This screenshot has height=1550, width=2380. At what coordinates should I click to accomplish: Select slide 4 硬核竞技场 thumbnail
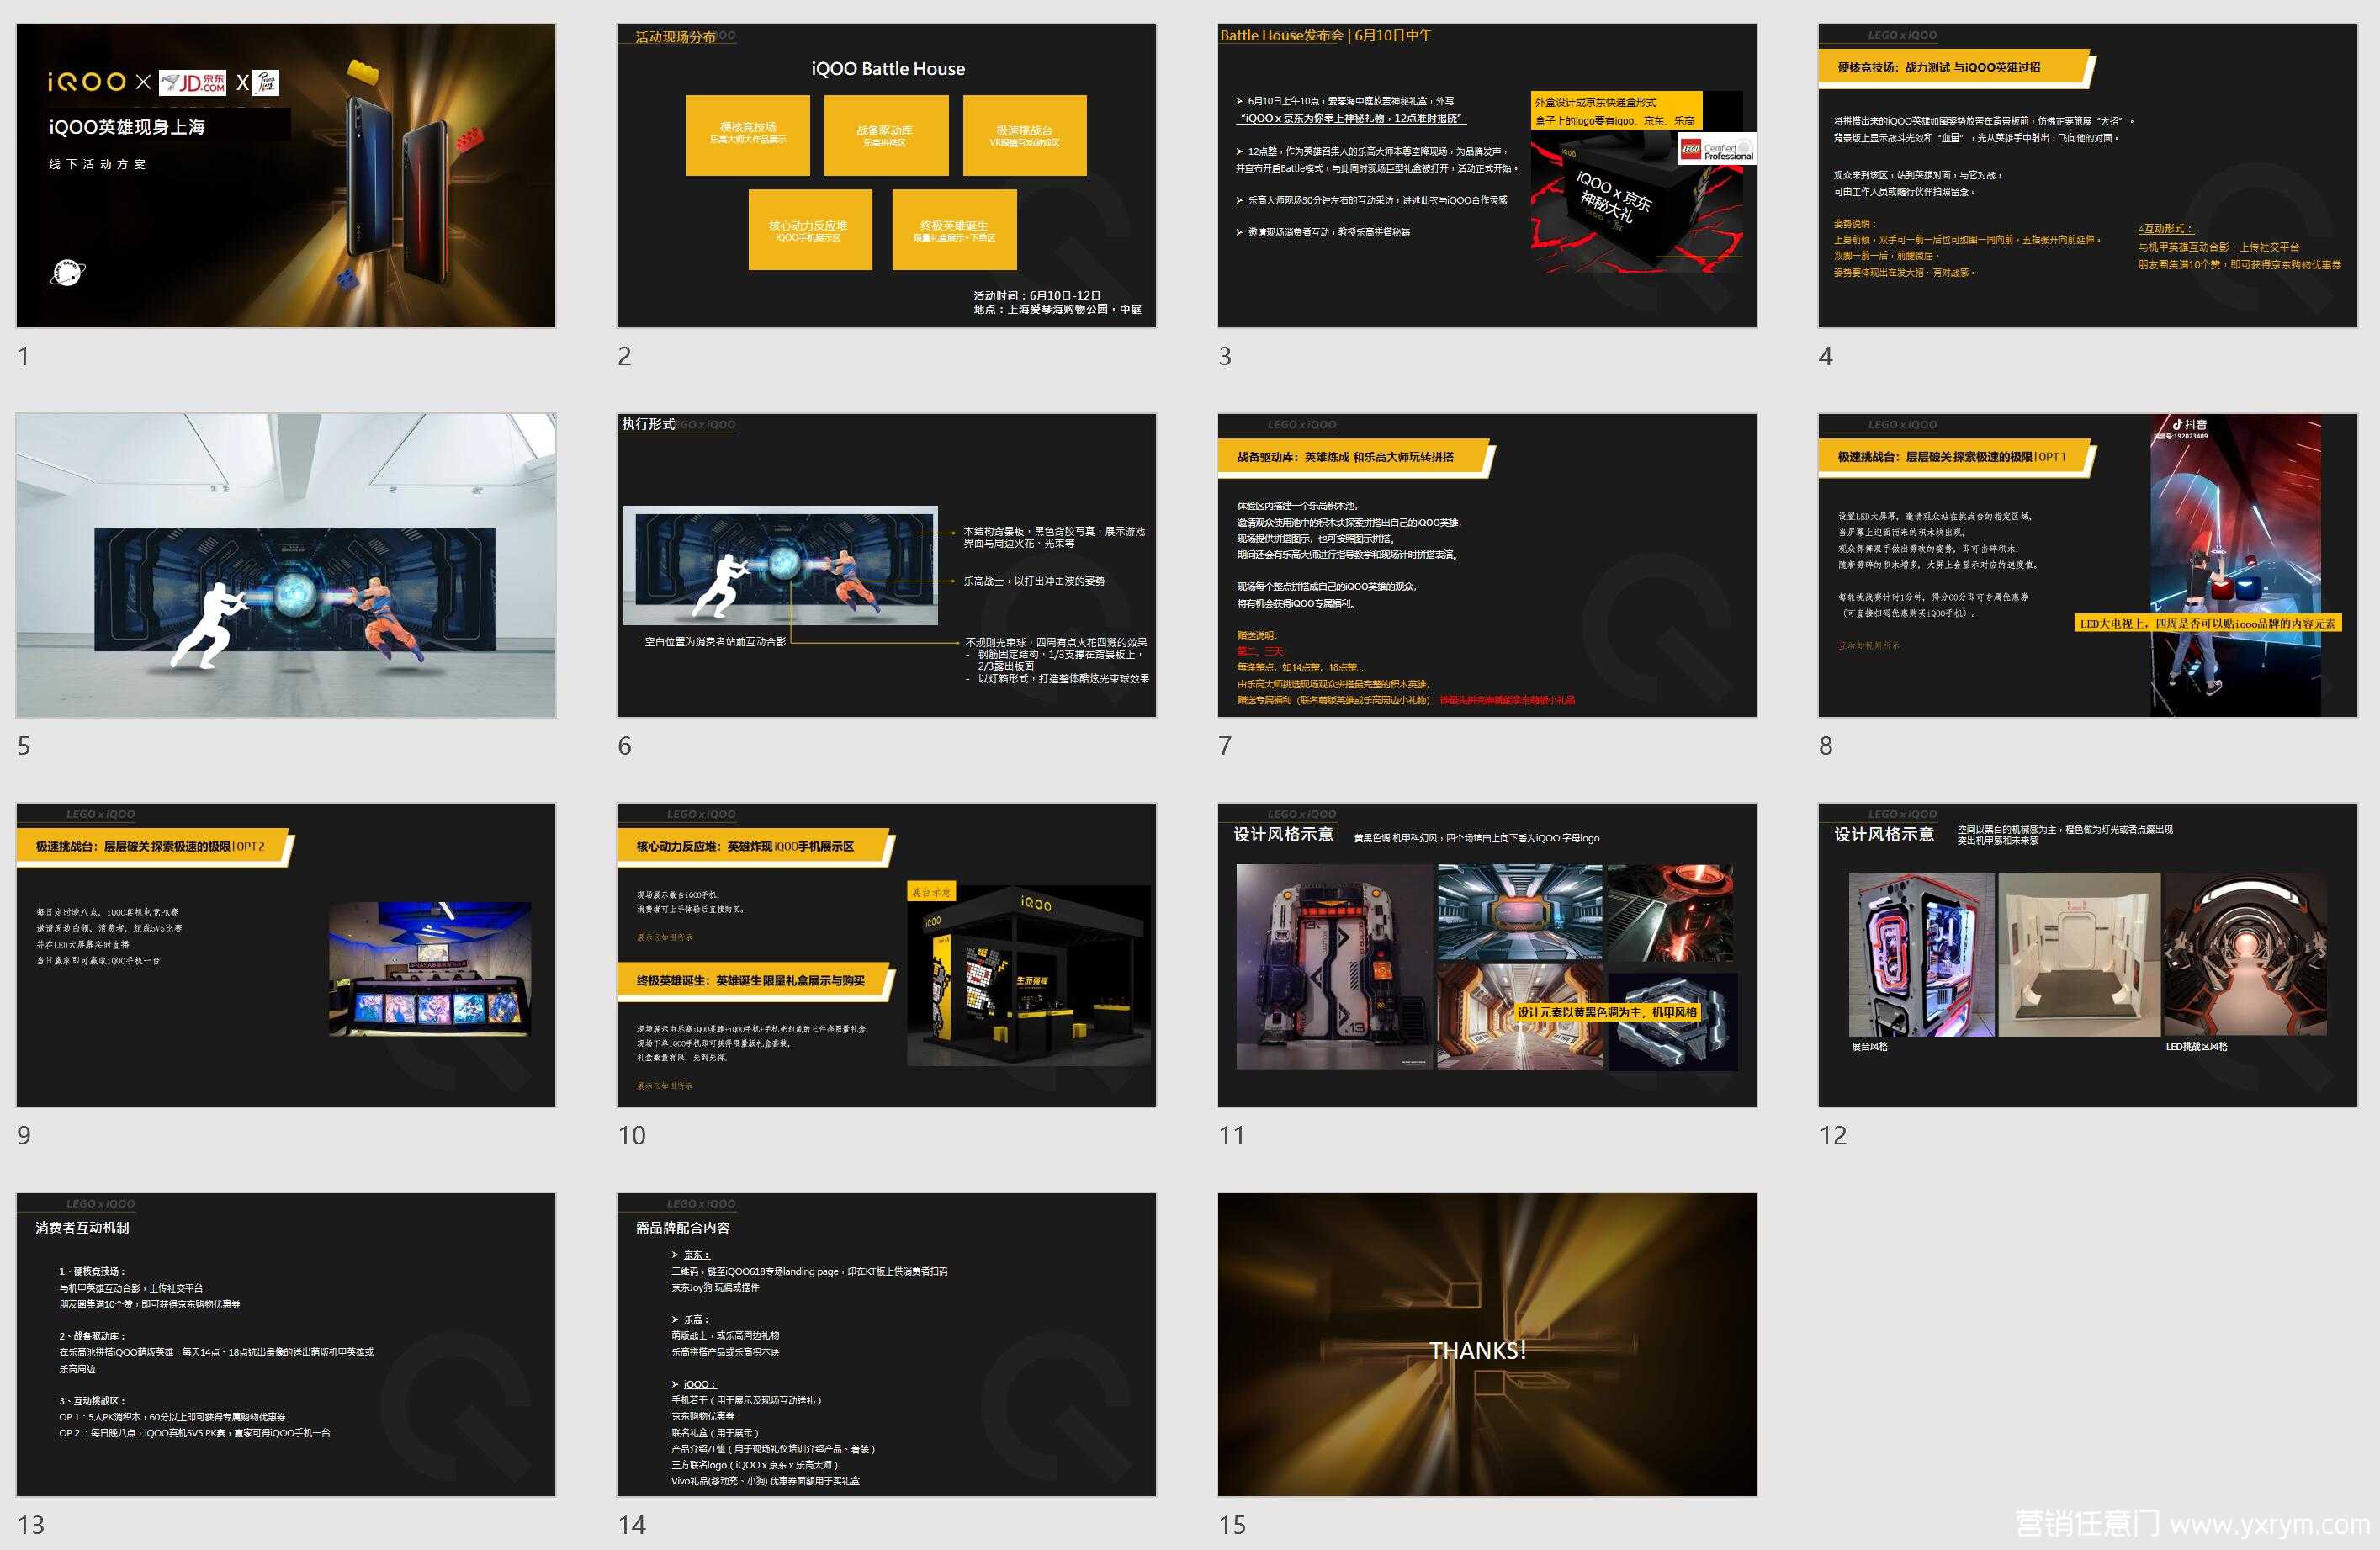tap(2088, 176)
